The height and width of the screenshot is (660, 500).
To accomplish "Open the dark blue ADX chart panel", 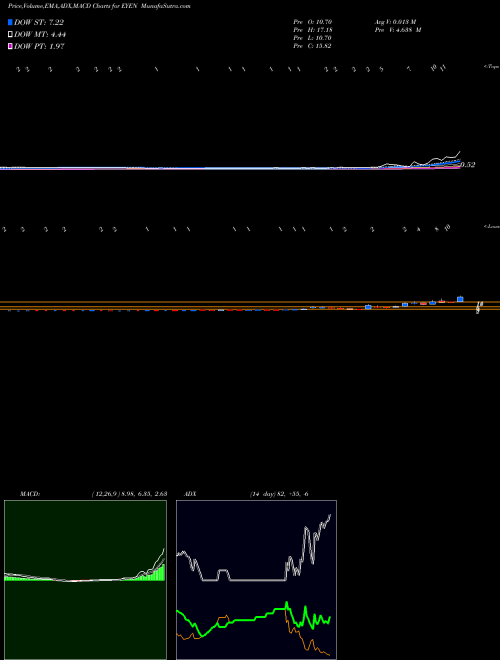I will pos(256,580).
